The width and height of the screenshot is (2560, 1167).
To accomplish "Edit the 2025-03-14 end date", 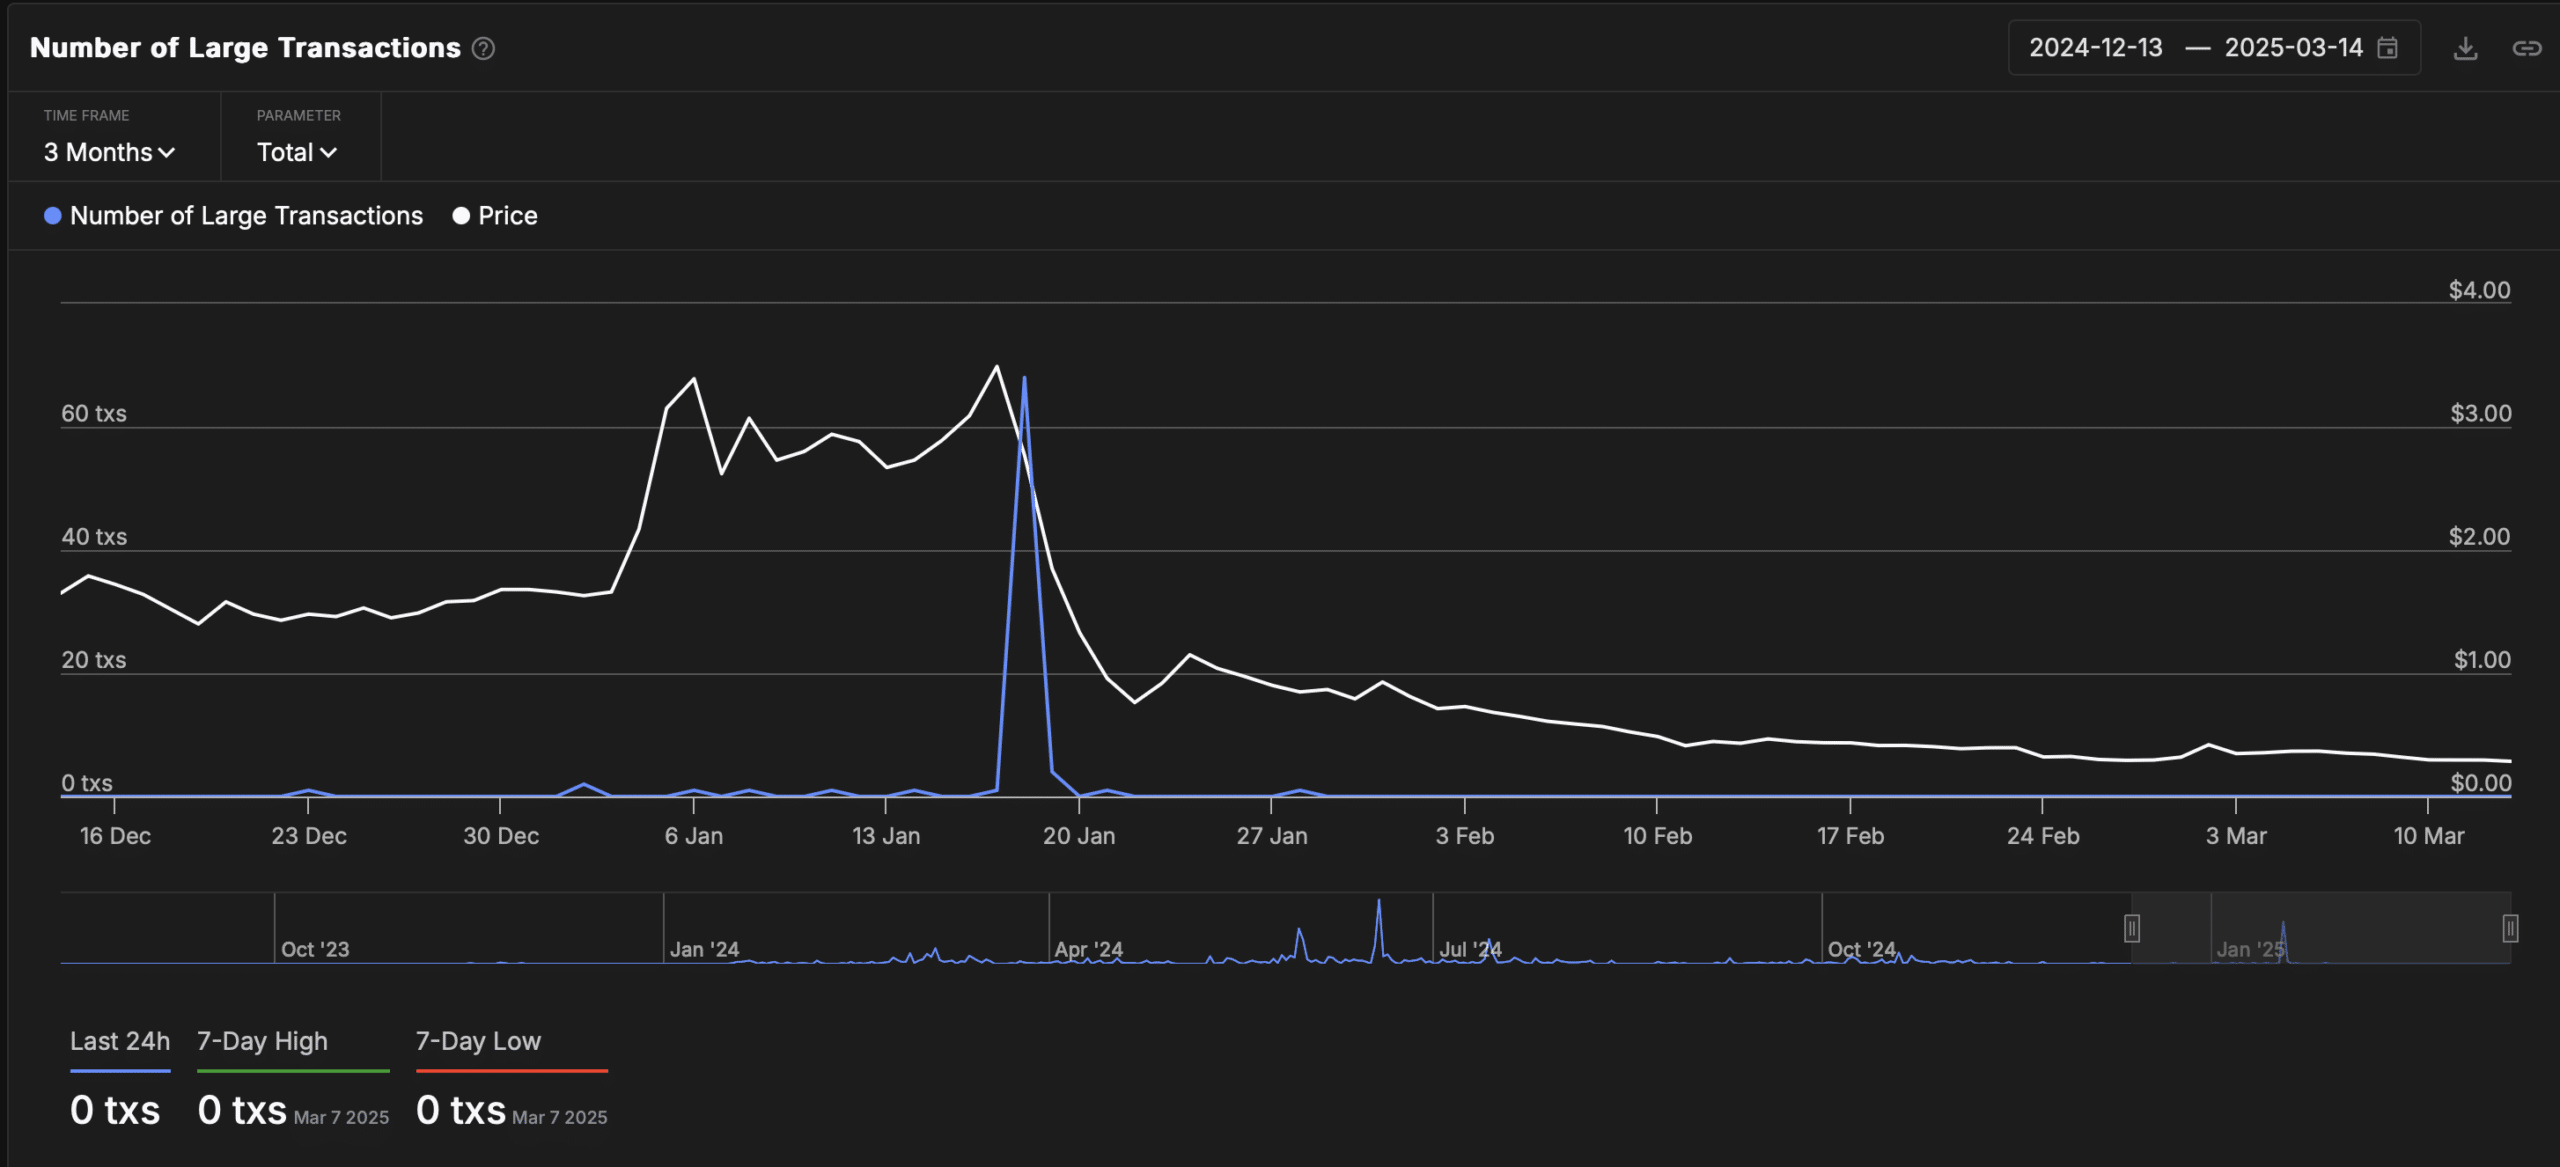I will (x=2293, y=48).
